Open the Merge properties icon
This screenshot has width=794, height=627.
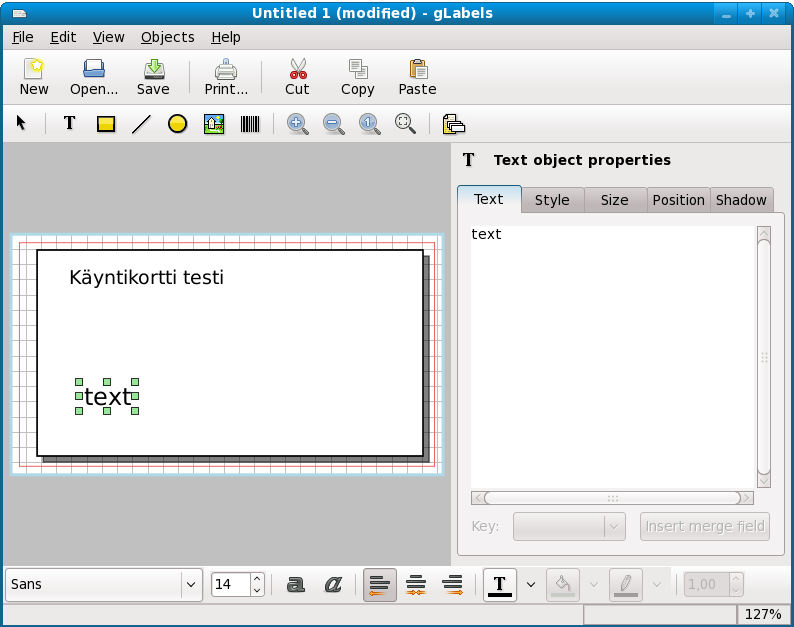coord(453,124)
